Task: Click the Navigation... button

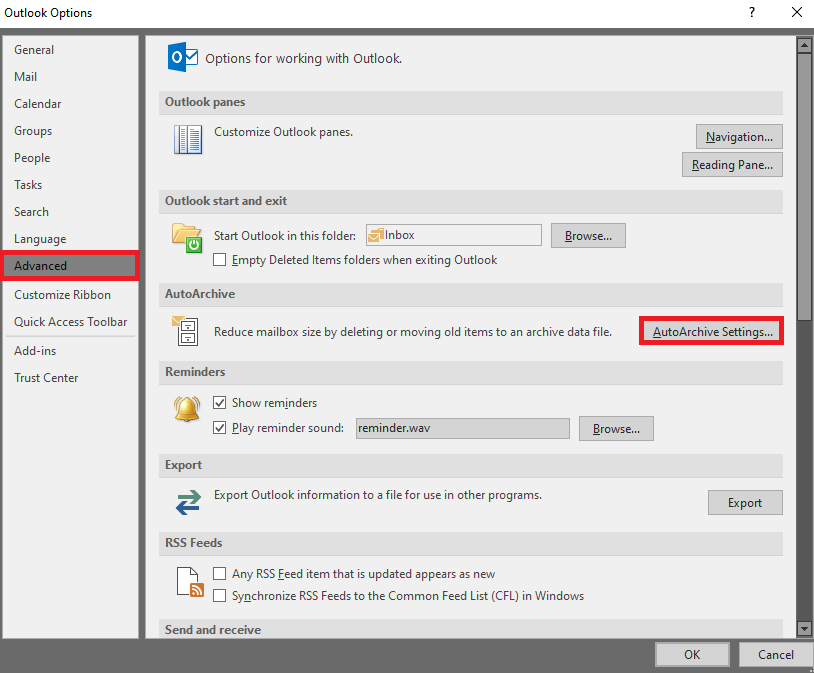Action: 739,137
